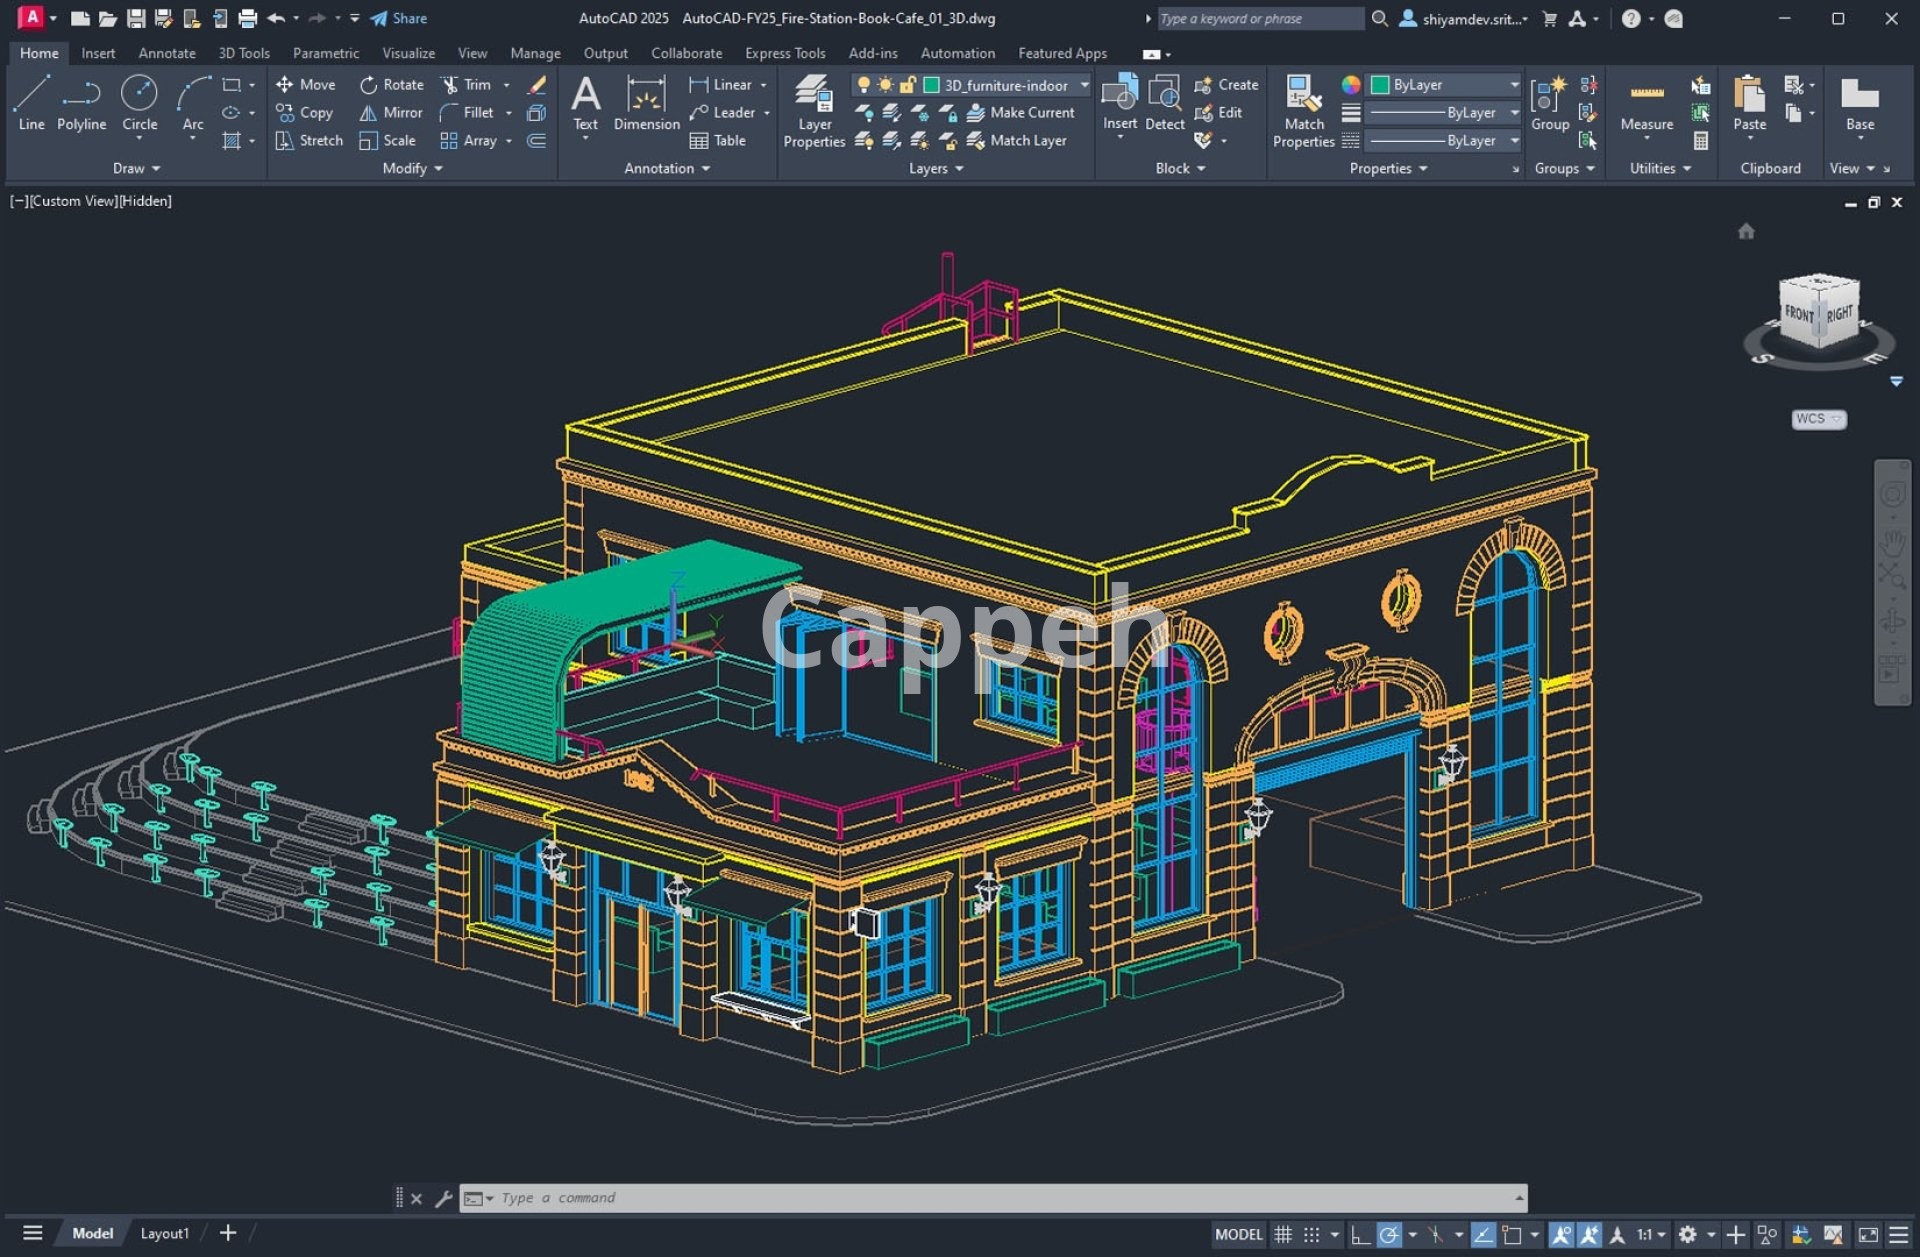
Task: Switch to the Annotate ribbon tab
Action: (x=166, y=53)
